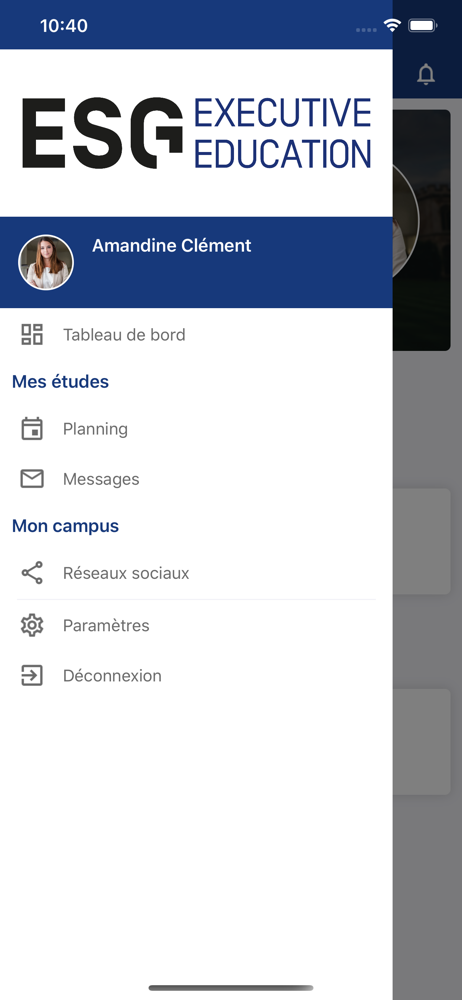The height and width of the screenshot is (1000, 462).
Task: Tap Amandine Clément's profile photo
Action: [x=46, y=262]
